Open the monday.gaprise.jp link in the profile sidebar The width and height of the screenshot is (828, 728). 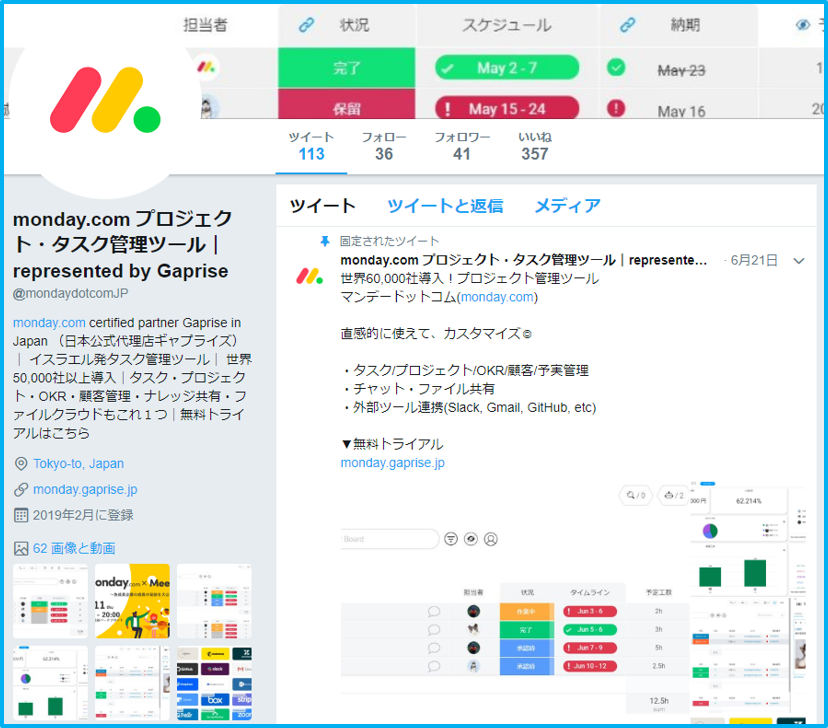[85, 489]
